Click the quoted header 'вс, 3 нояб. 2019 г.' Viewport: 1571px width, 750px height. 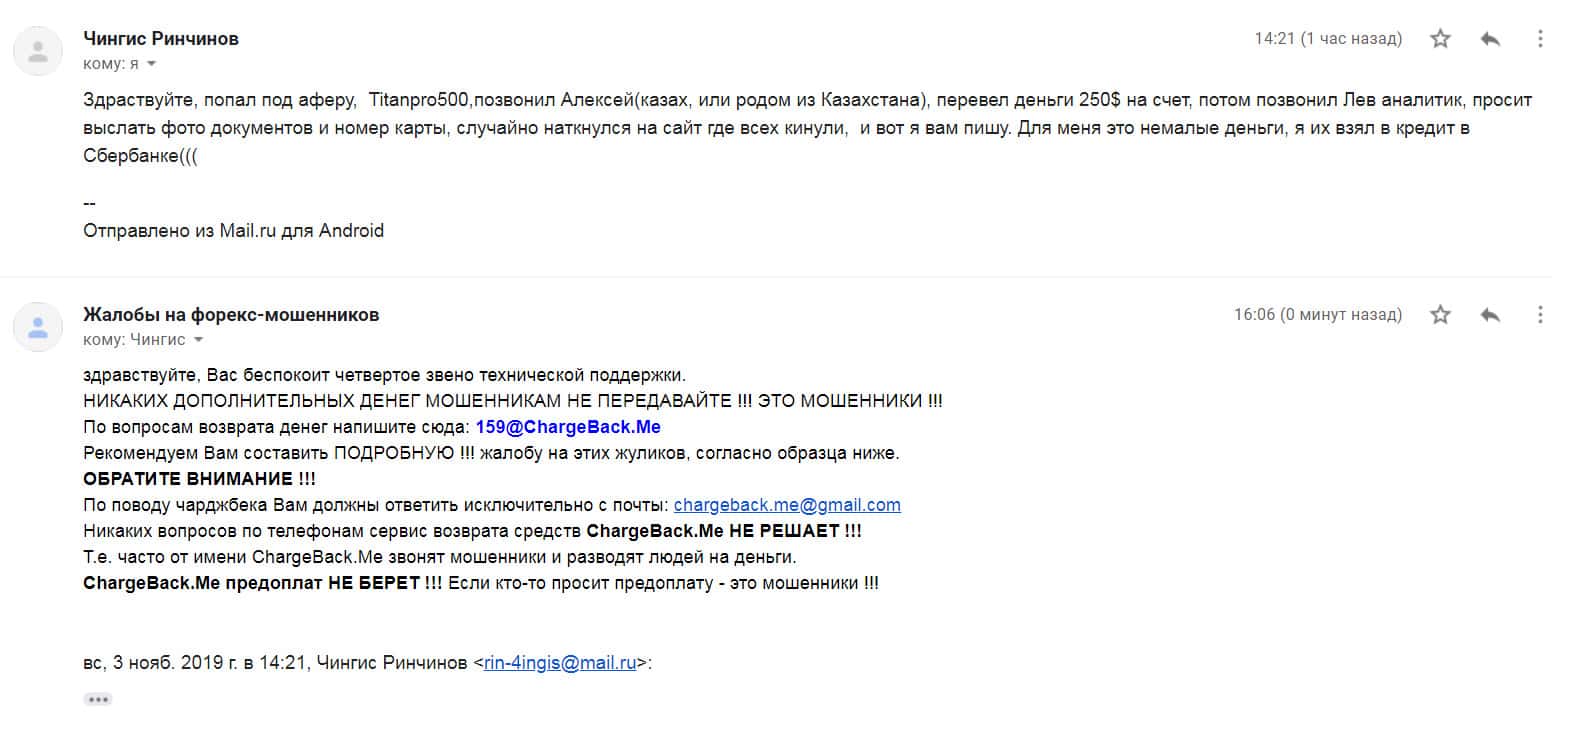click(160, 663)
